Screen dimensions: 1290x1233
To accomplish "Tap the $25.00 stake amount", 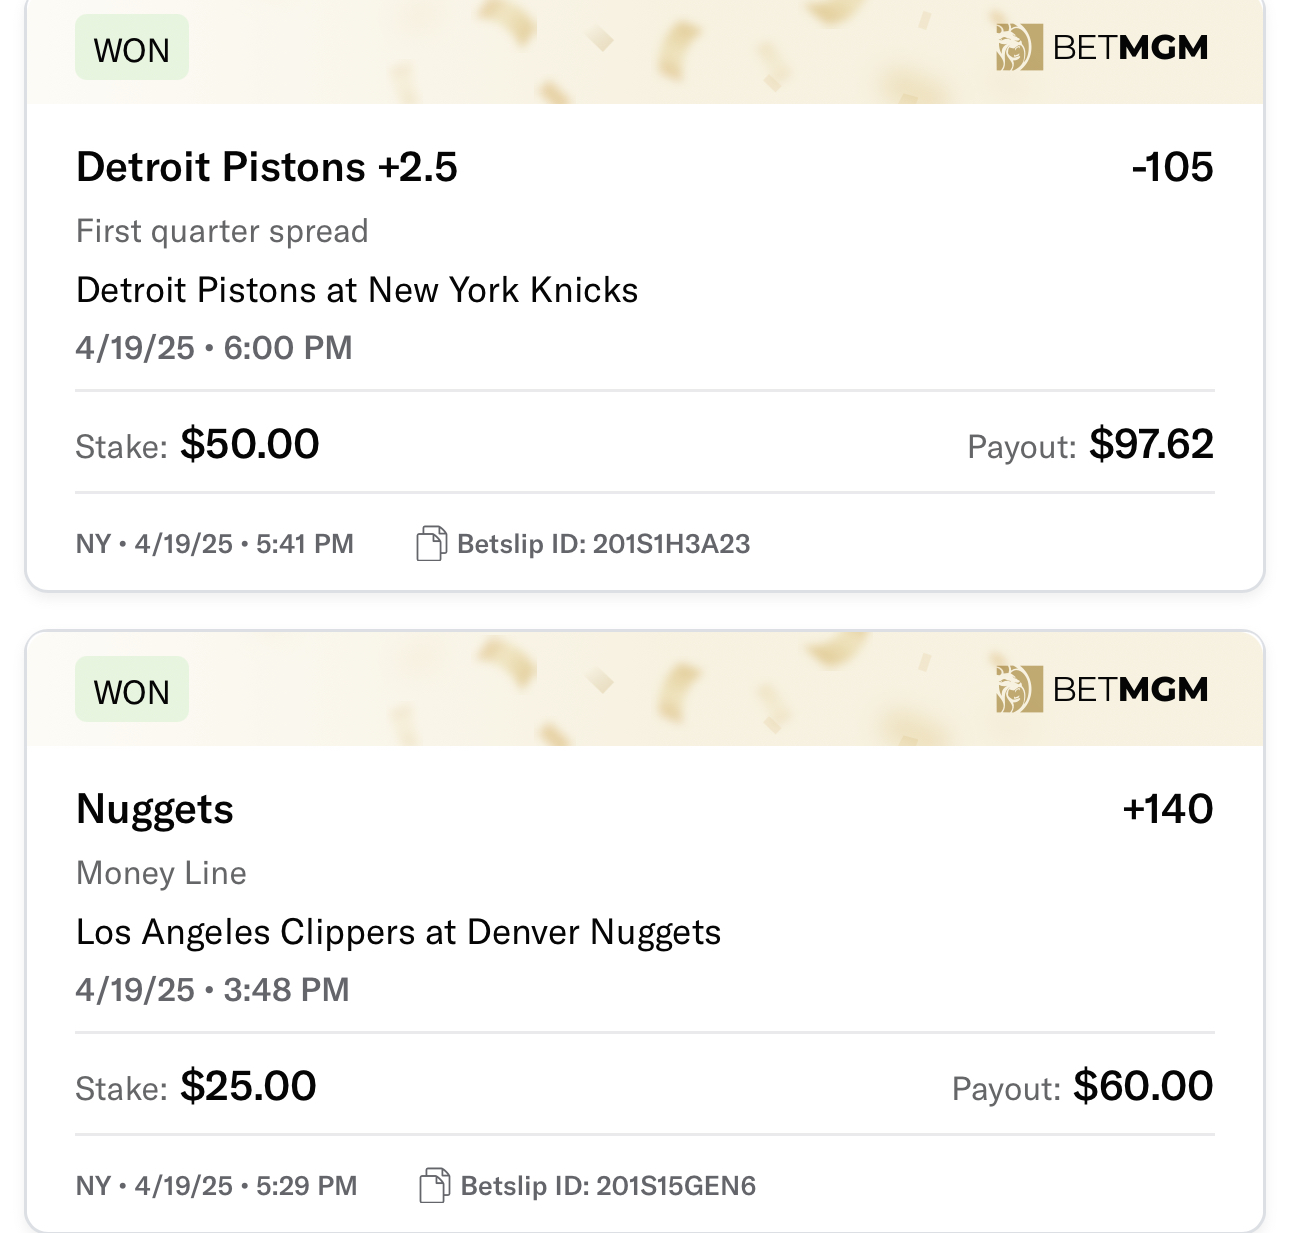I will pos(248,1086).
